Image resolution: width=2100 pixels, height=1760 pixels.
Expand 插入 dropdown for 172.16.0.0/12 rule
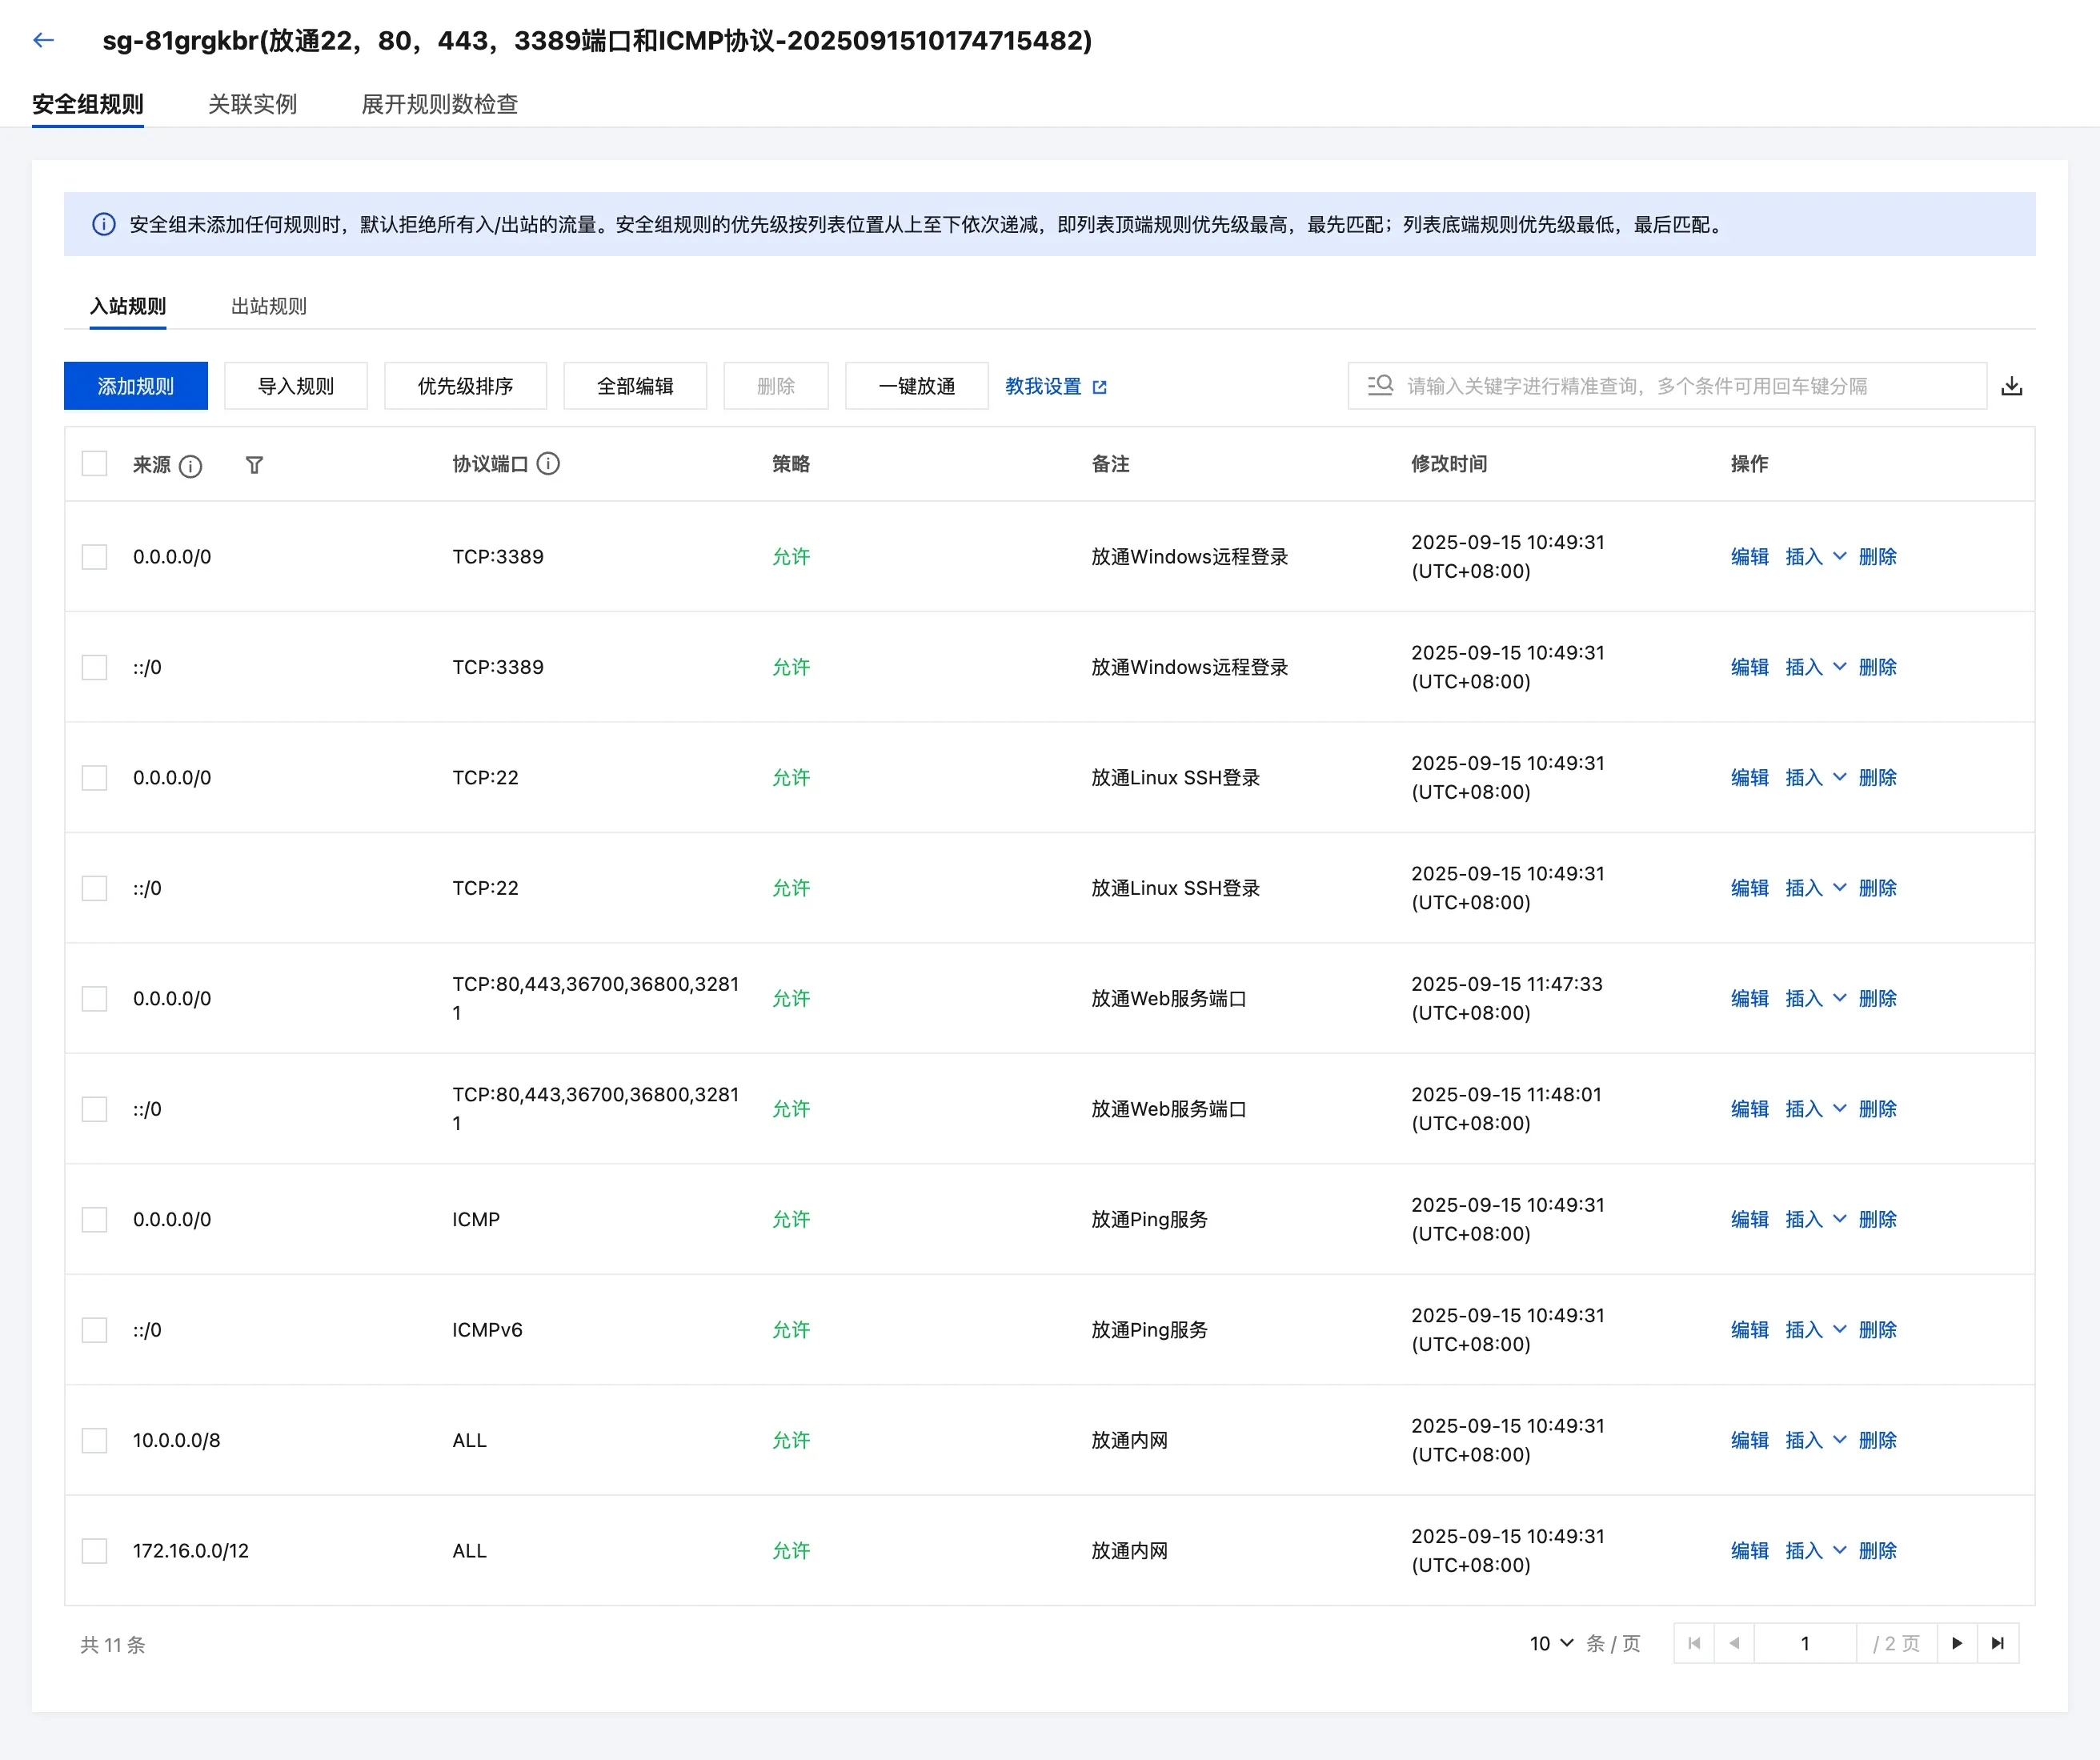pyautogui.click(x=1838, y=1550)
